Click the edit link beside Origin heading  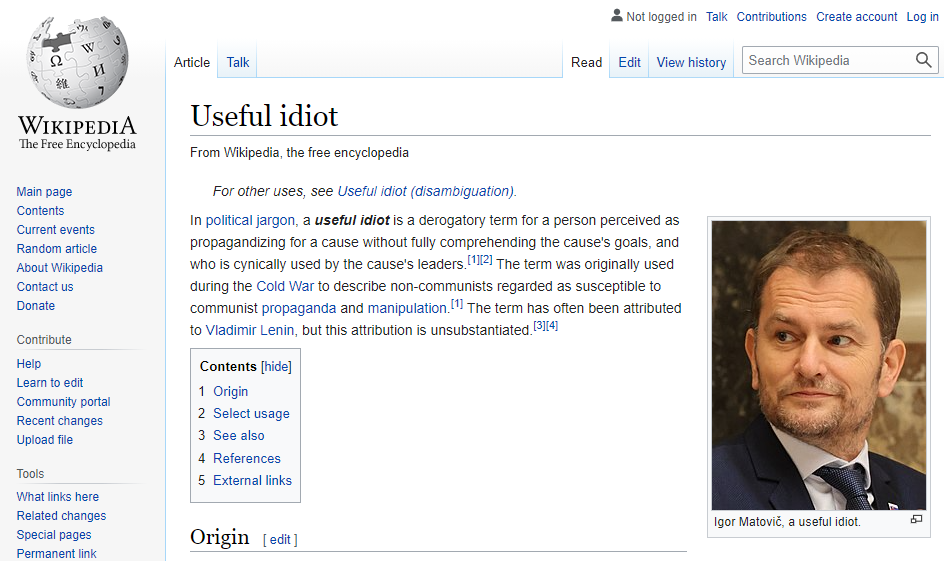click(x=280, y=540)
